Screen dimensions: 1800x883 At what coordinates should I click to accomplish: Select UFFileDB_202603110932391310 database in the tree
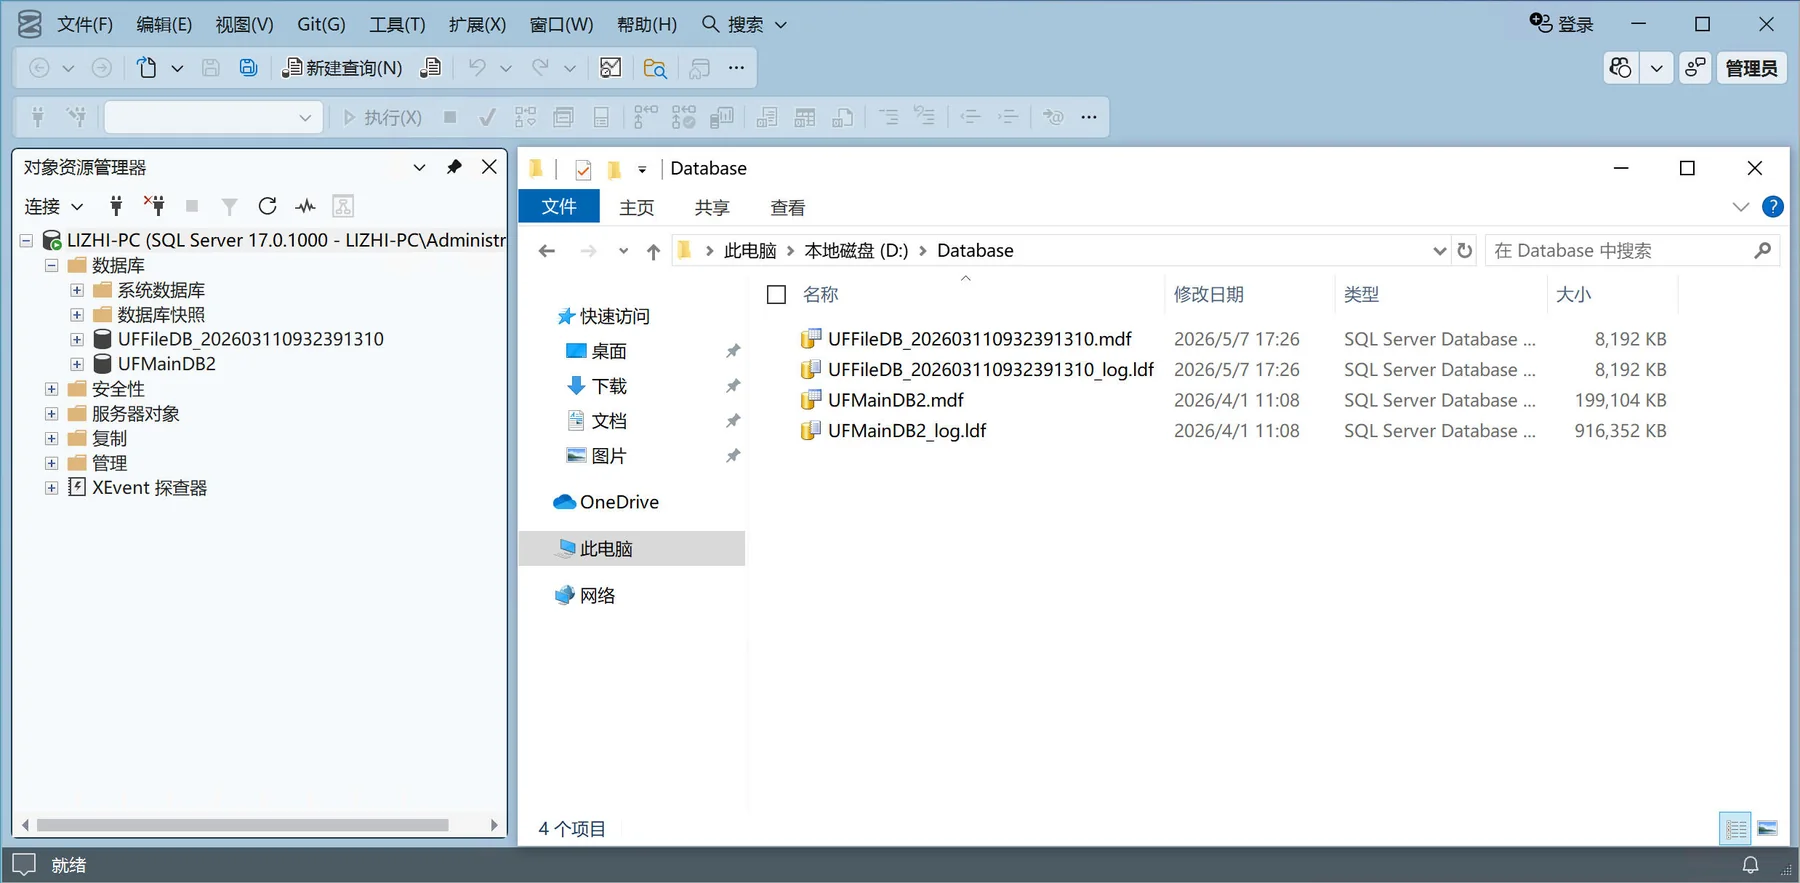[x=250, y=340]
